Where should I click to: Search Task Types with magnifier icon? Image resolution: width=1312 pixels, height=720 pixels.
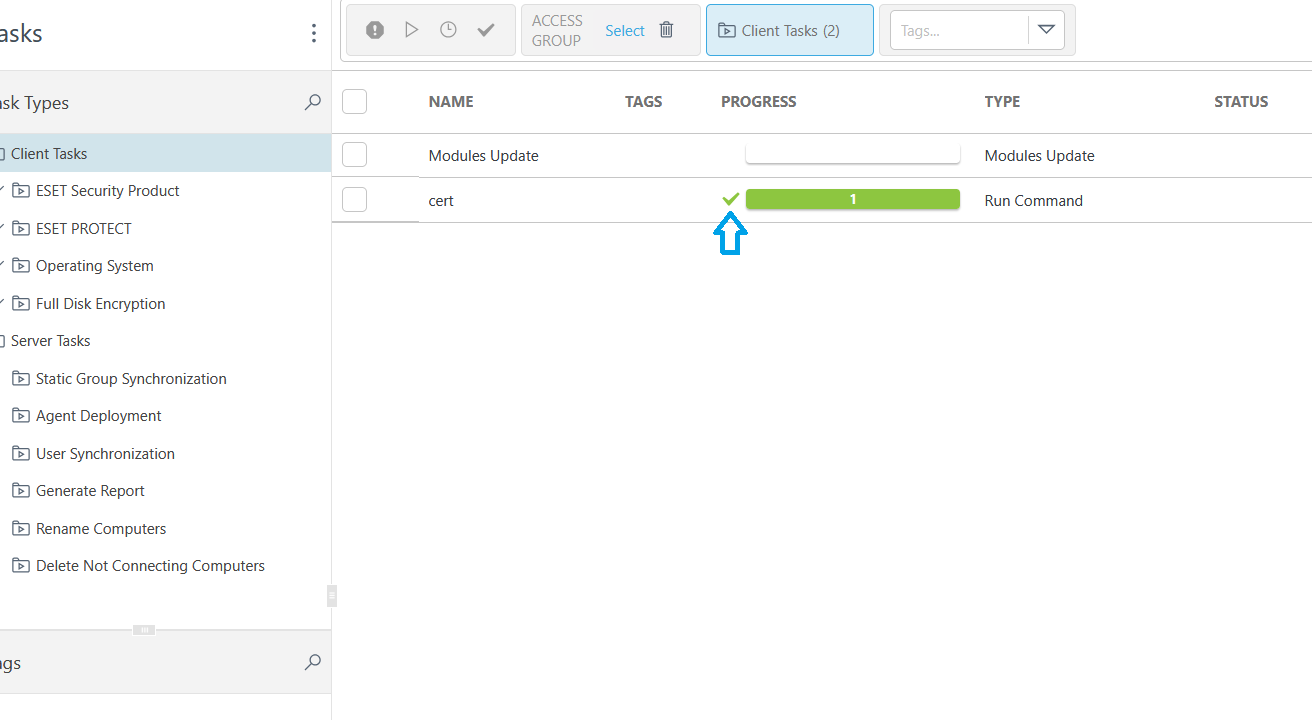click(313, 102)
